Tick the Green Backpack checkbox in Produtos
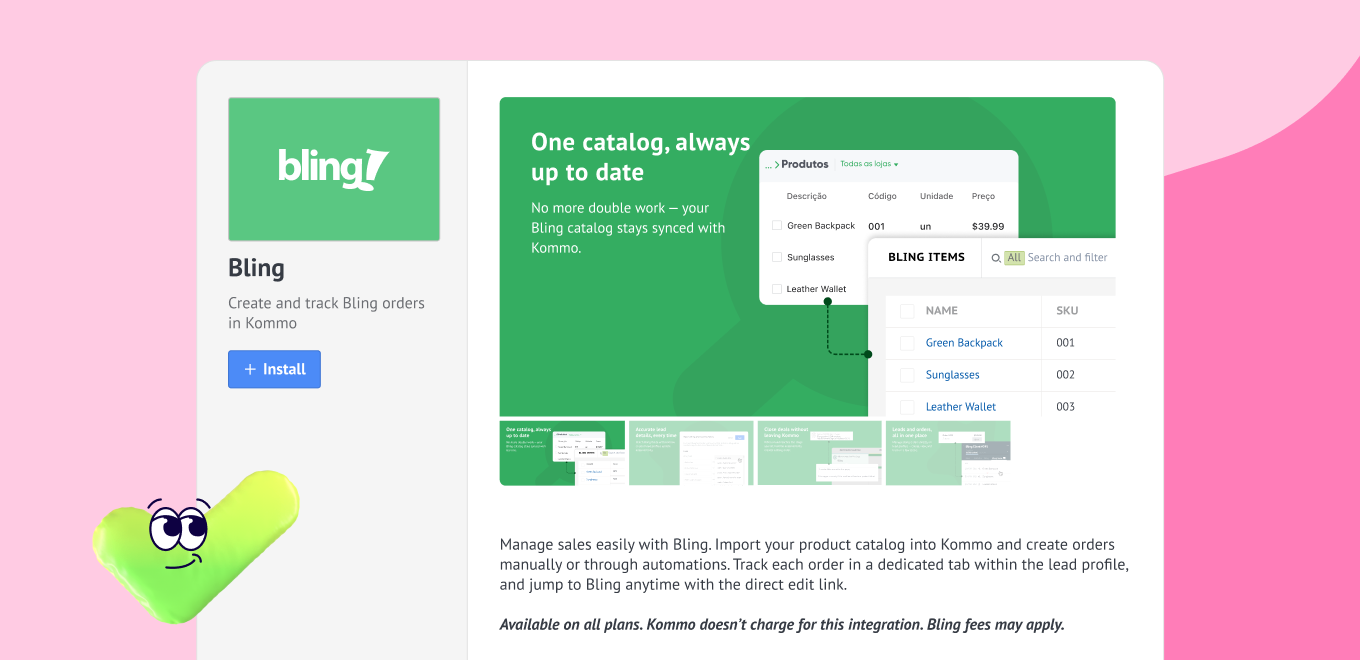Viewport: 1360px width, 660px height. [x=777, y=226]
